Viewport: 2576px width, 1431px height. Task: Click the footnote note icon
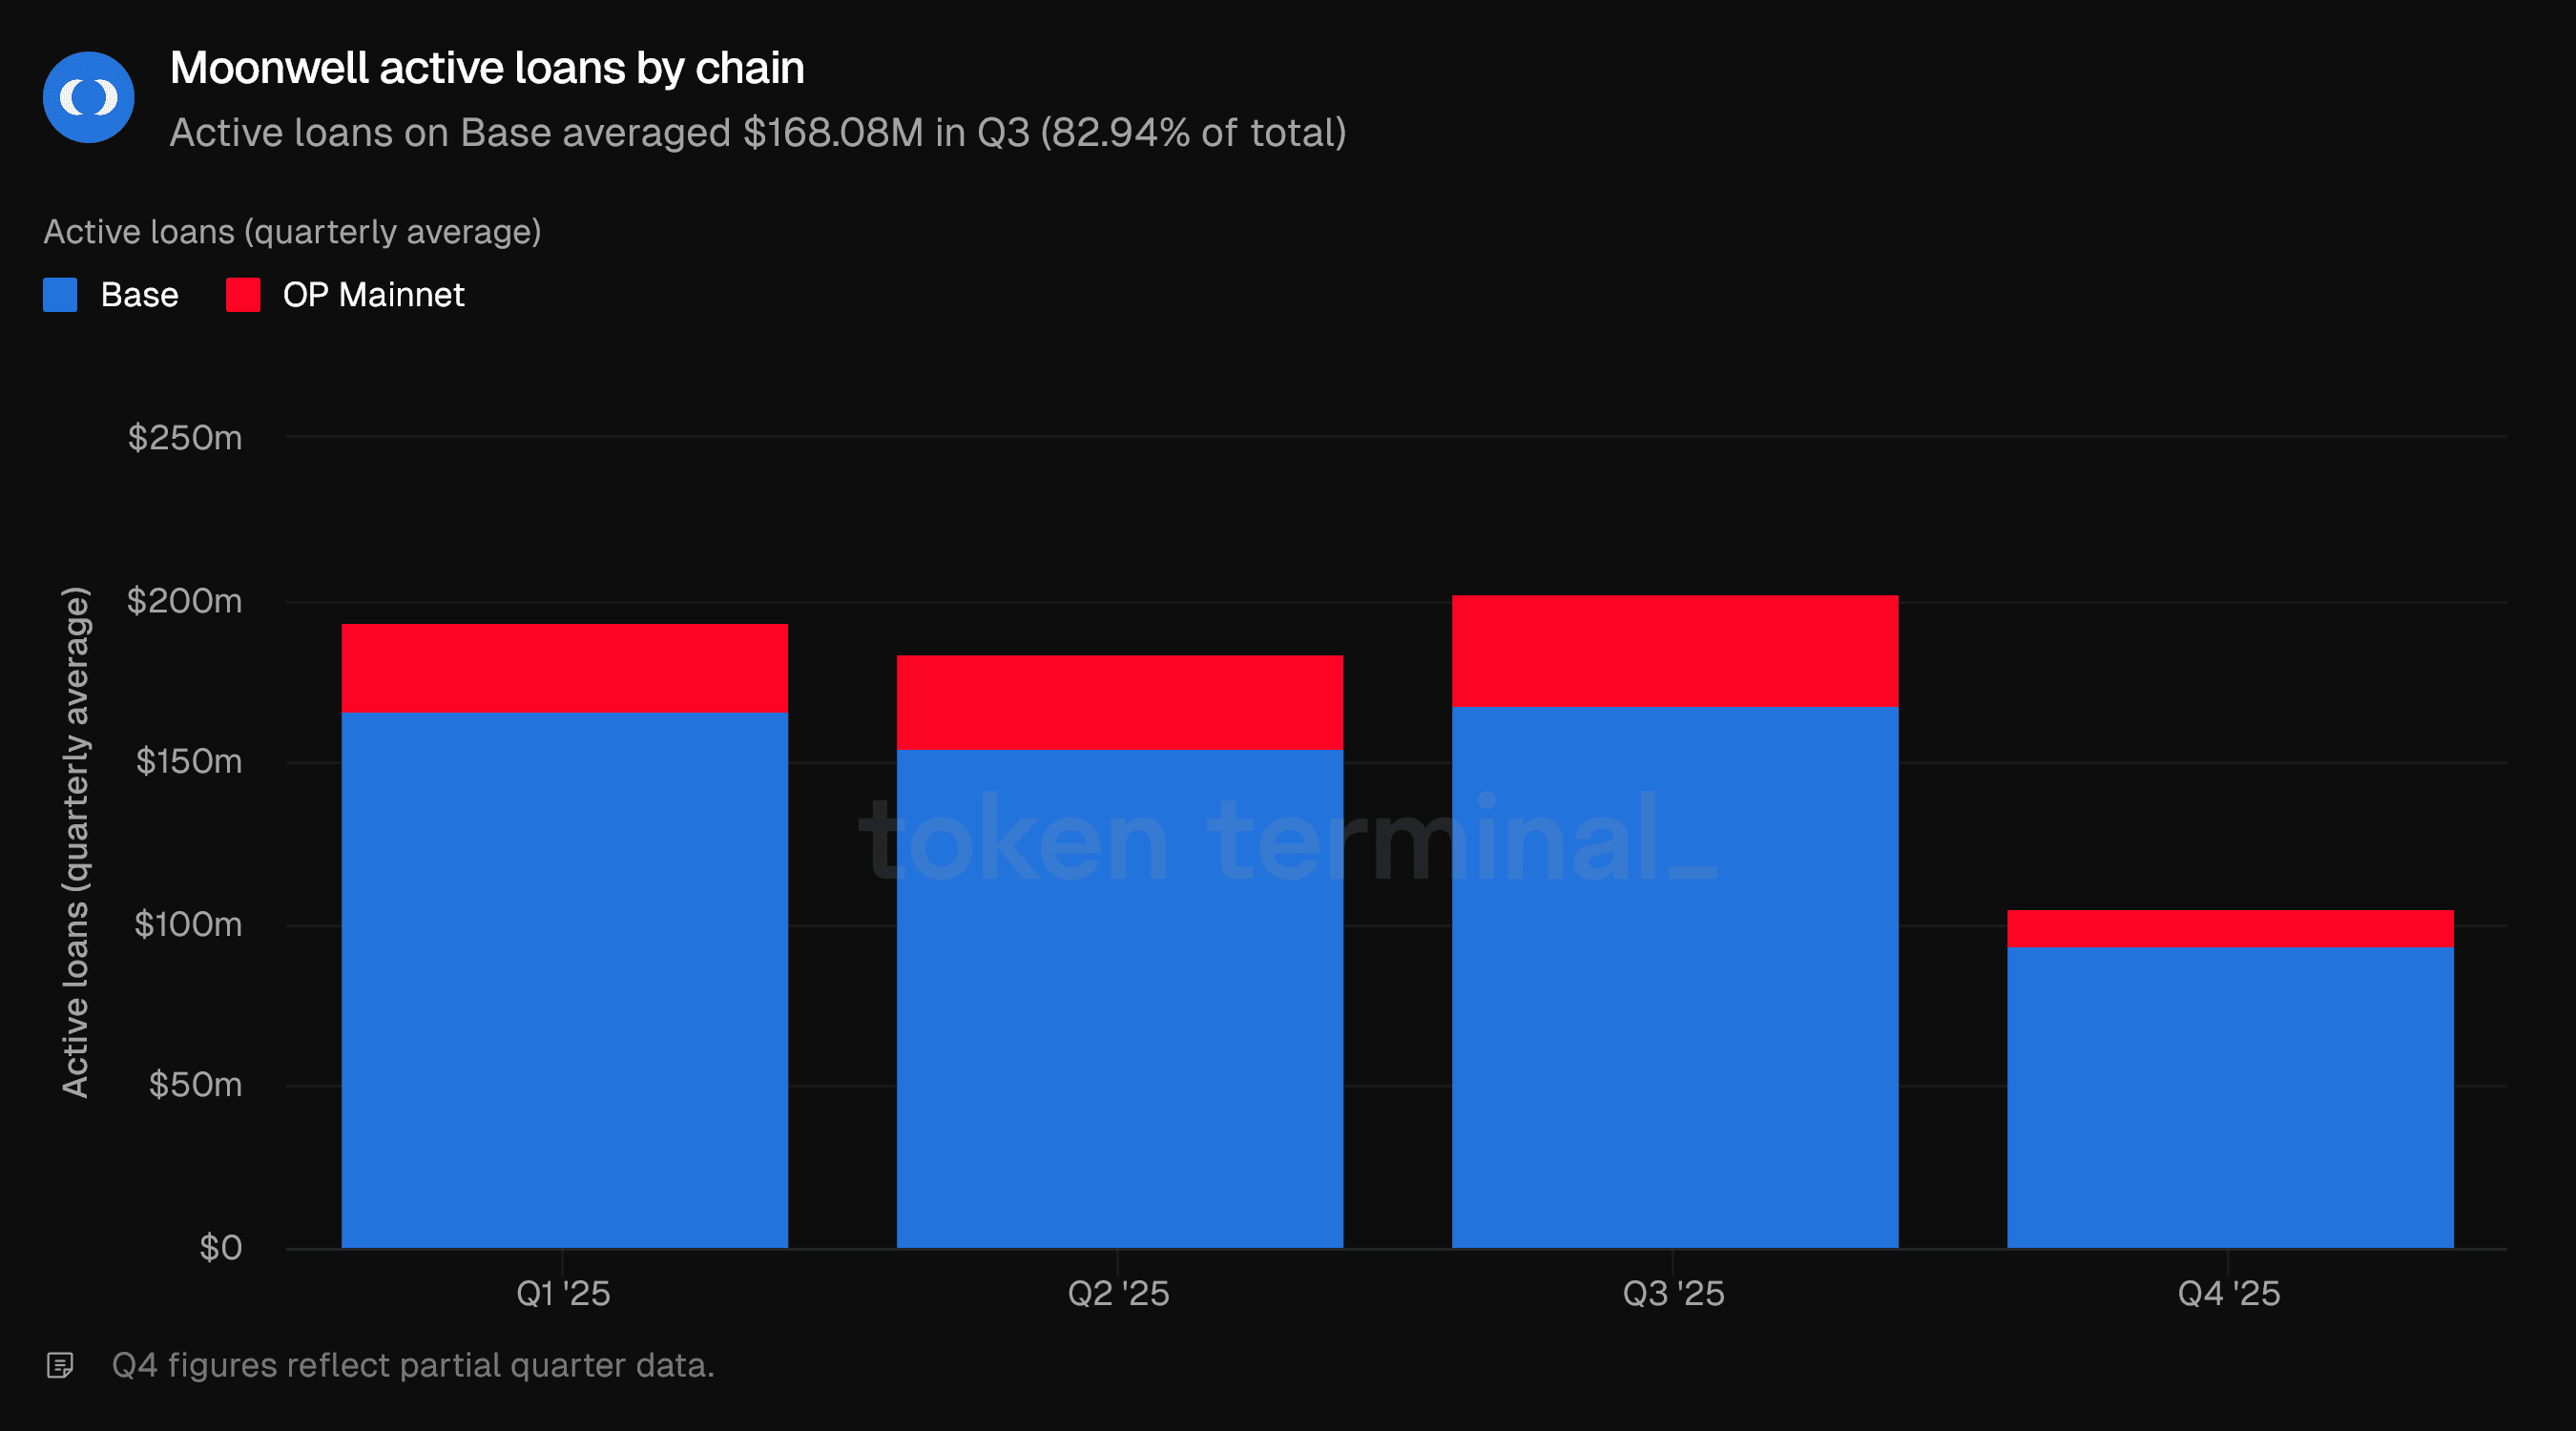(60, 1365)
